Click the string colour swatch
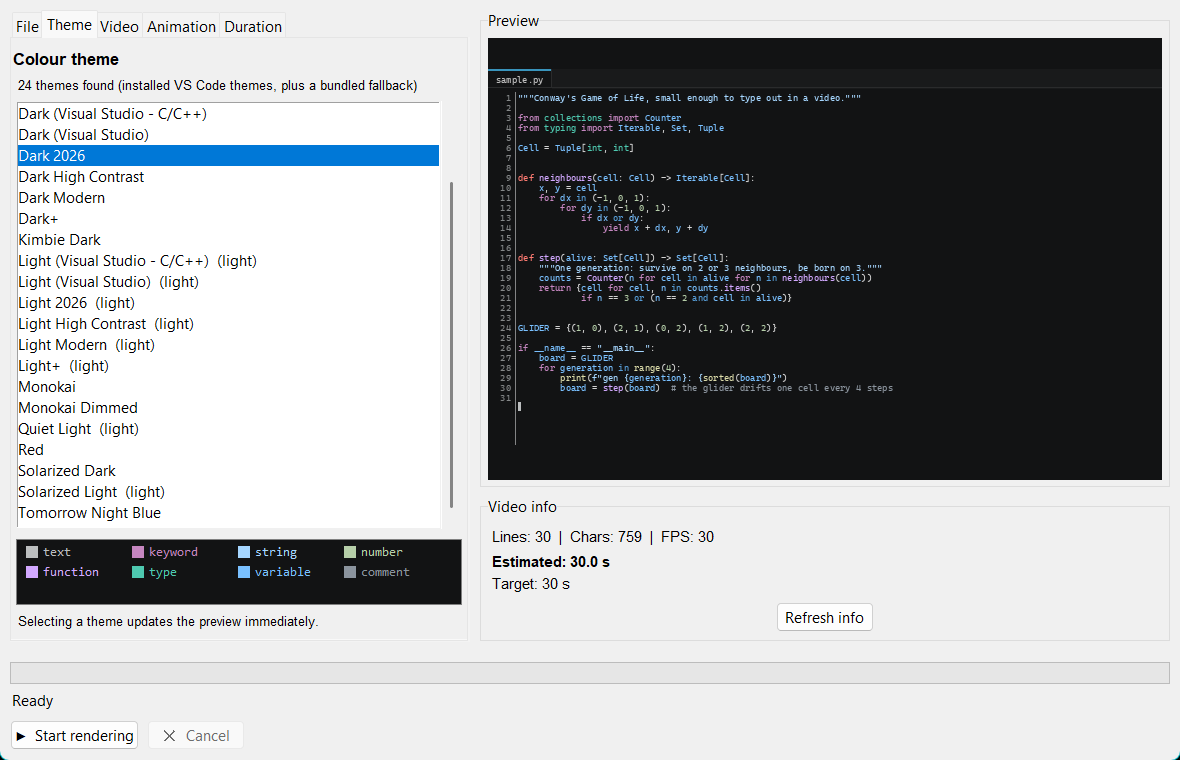This screenshot has height=760, width=1180. coord(244,552)
